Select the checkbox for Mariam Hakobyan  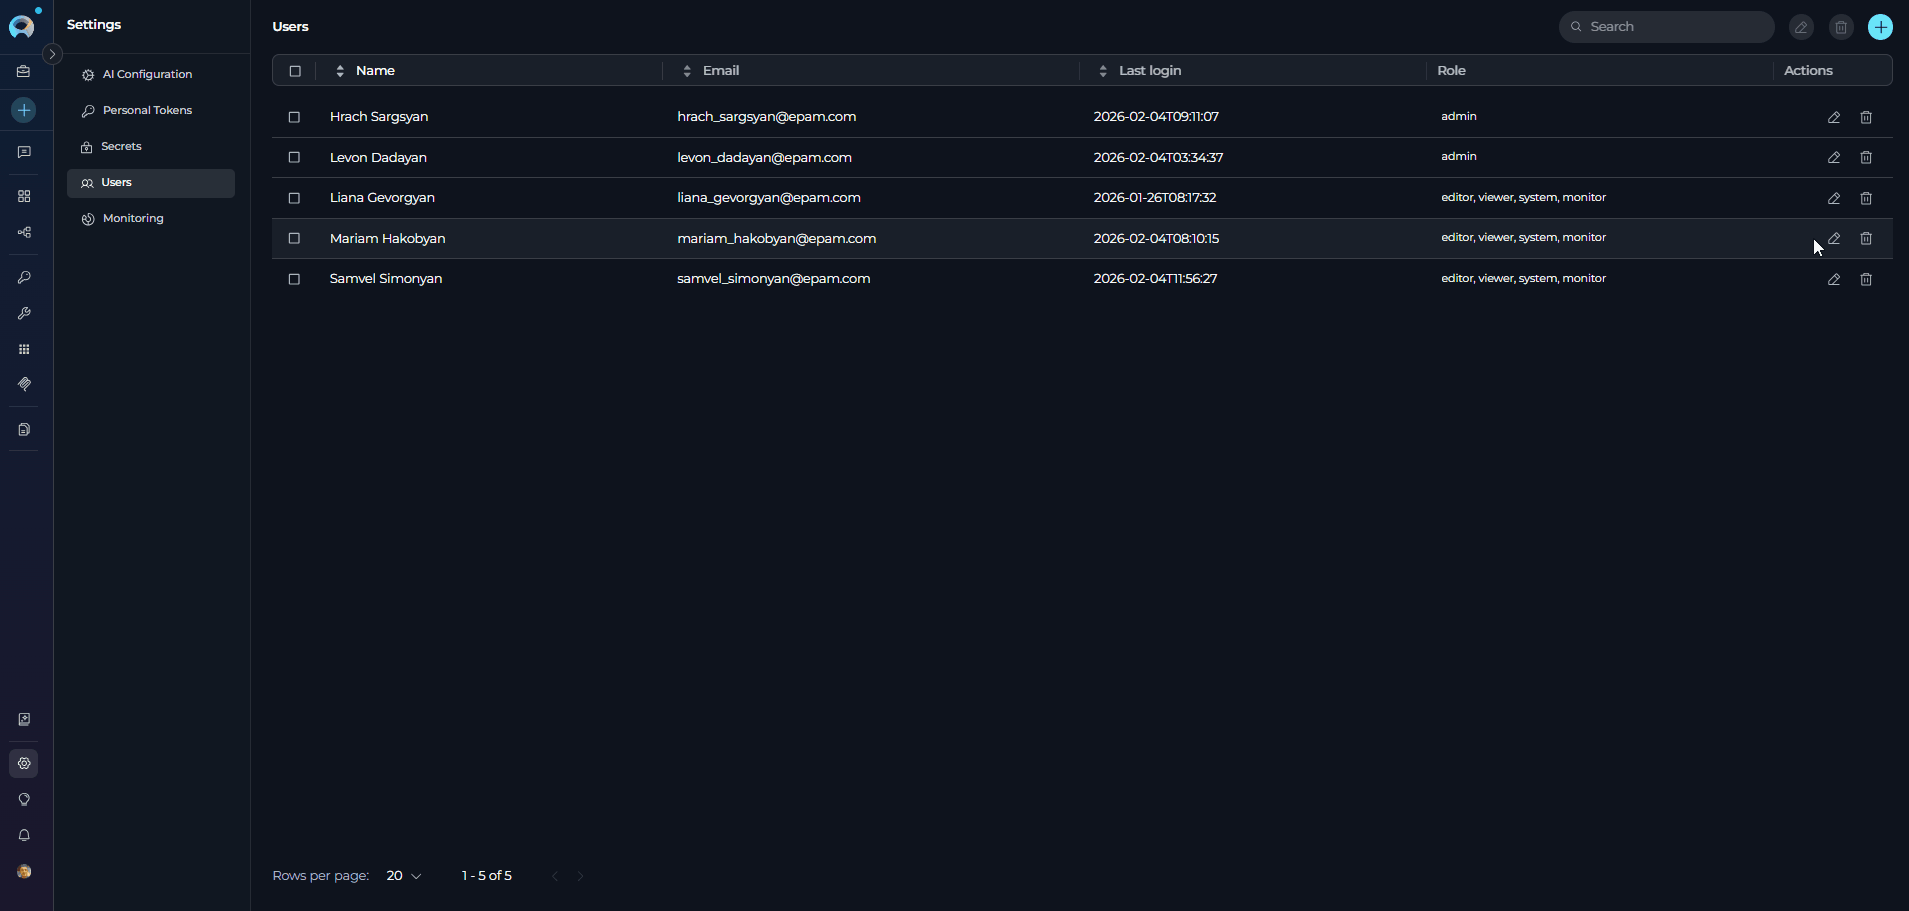tap(294, 239)
